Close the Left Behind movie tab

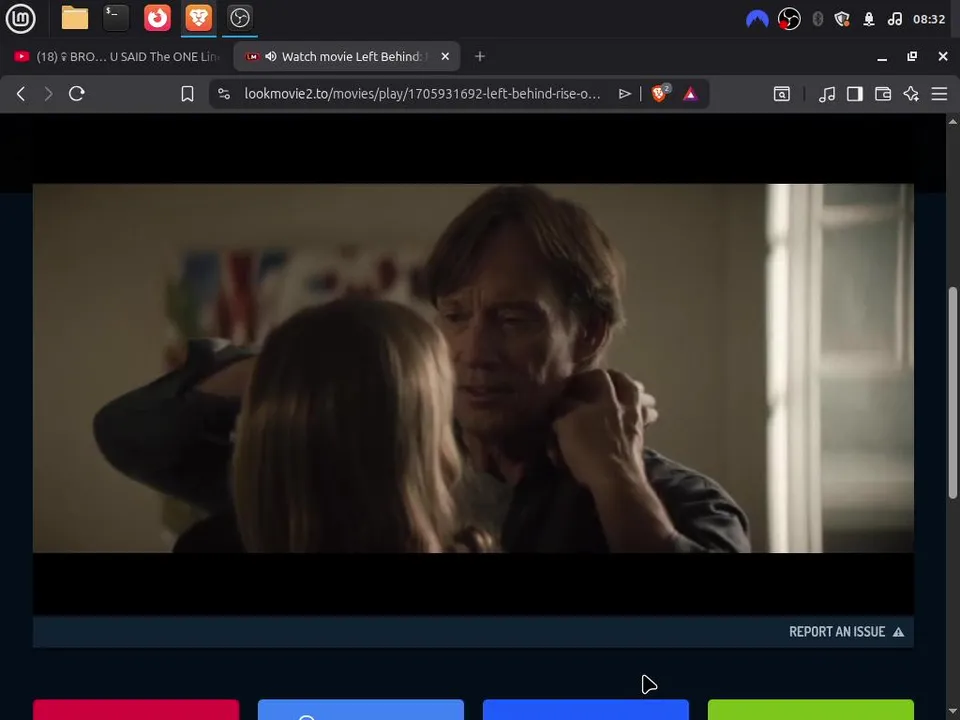coord(445,56)
